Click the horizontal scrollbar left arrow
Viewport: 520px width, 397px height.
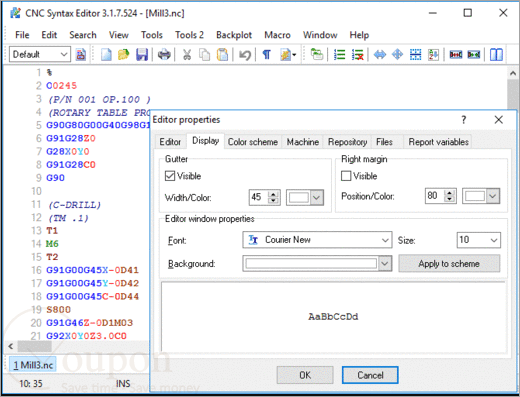[11, 346]
